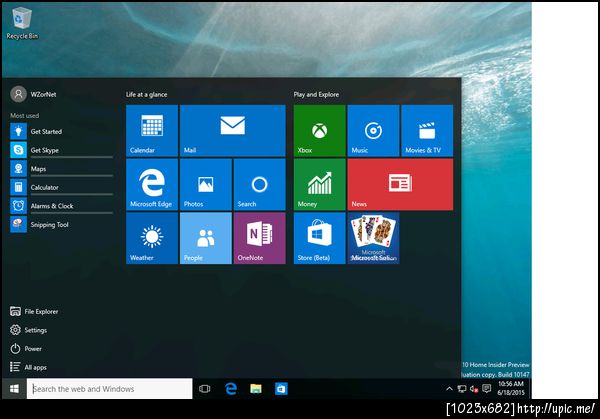Image resolution: width=600 pixels, height=419 pixels.
Task: Launch the OneNote tile
Action: [259, 238]
